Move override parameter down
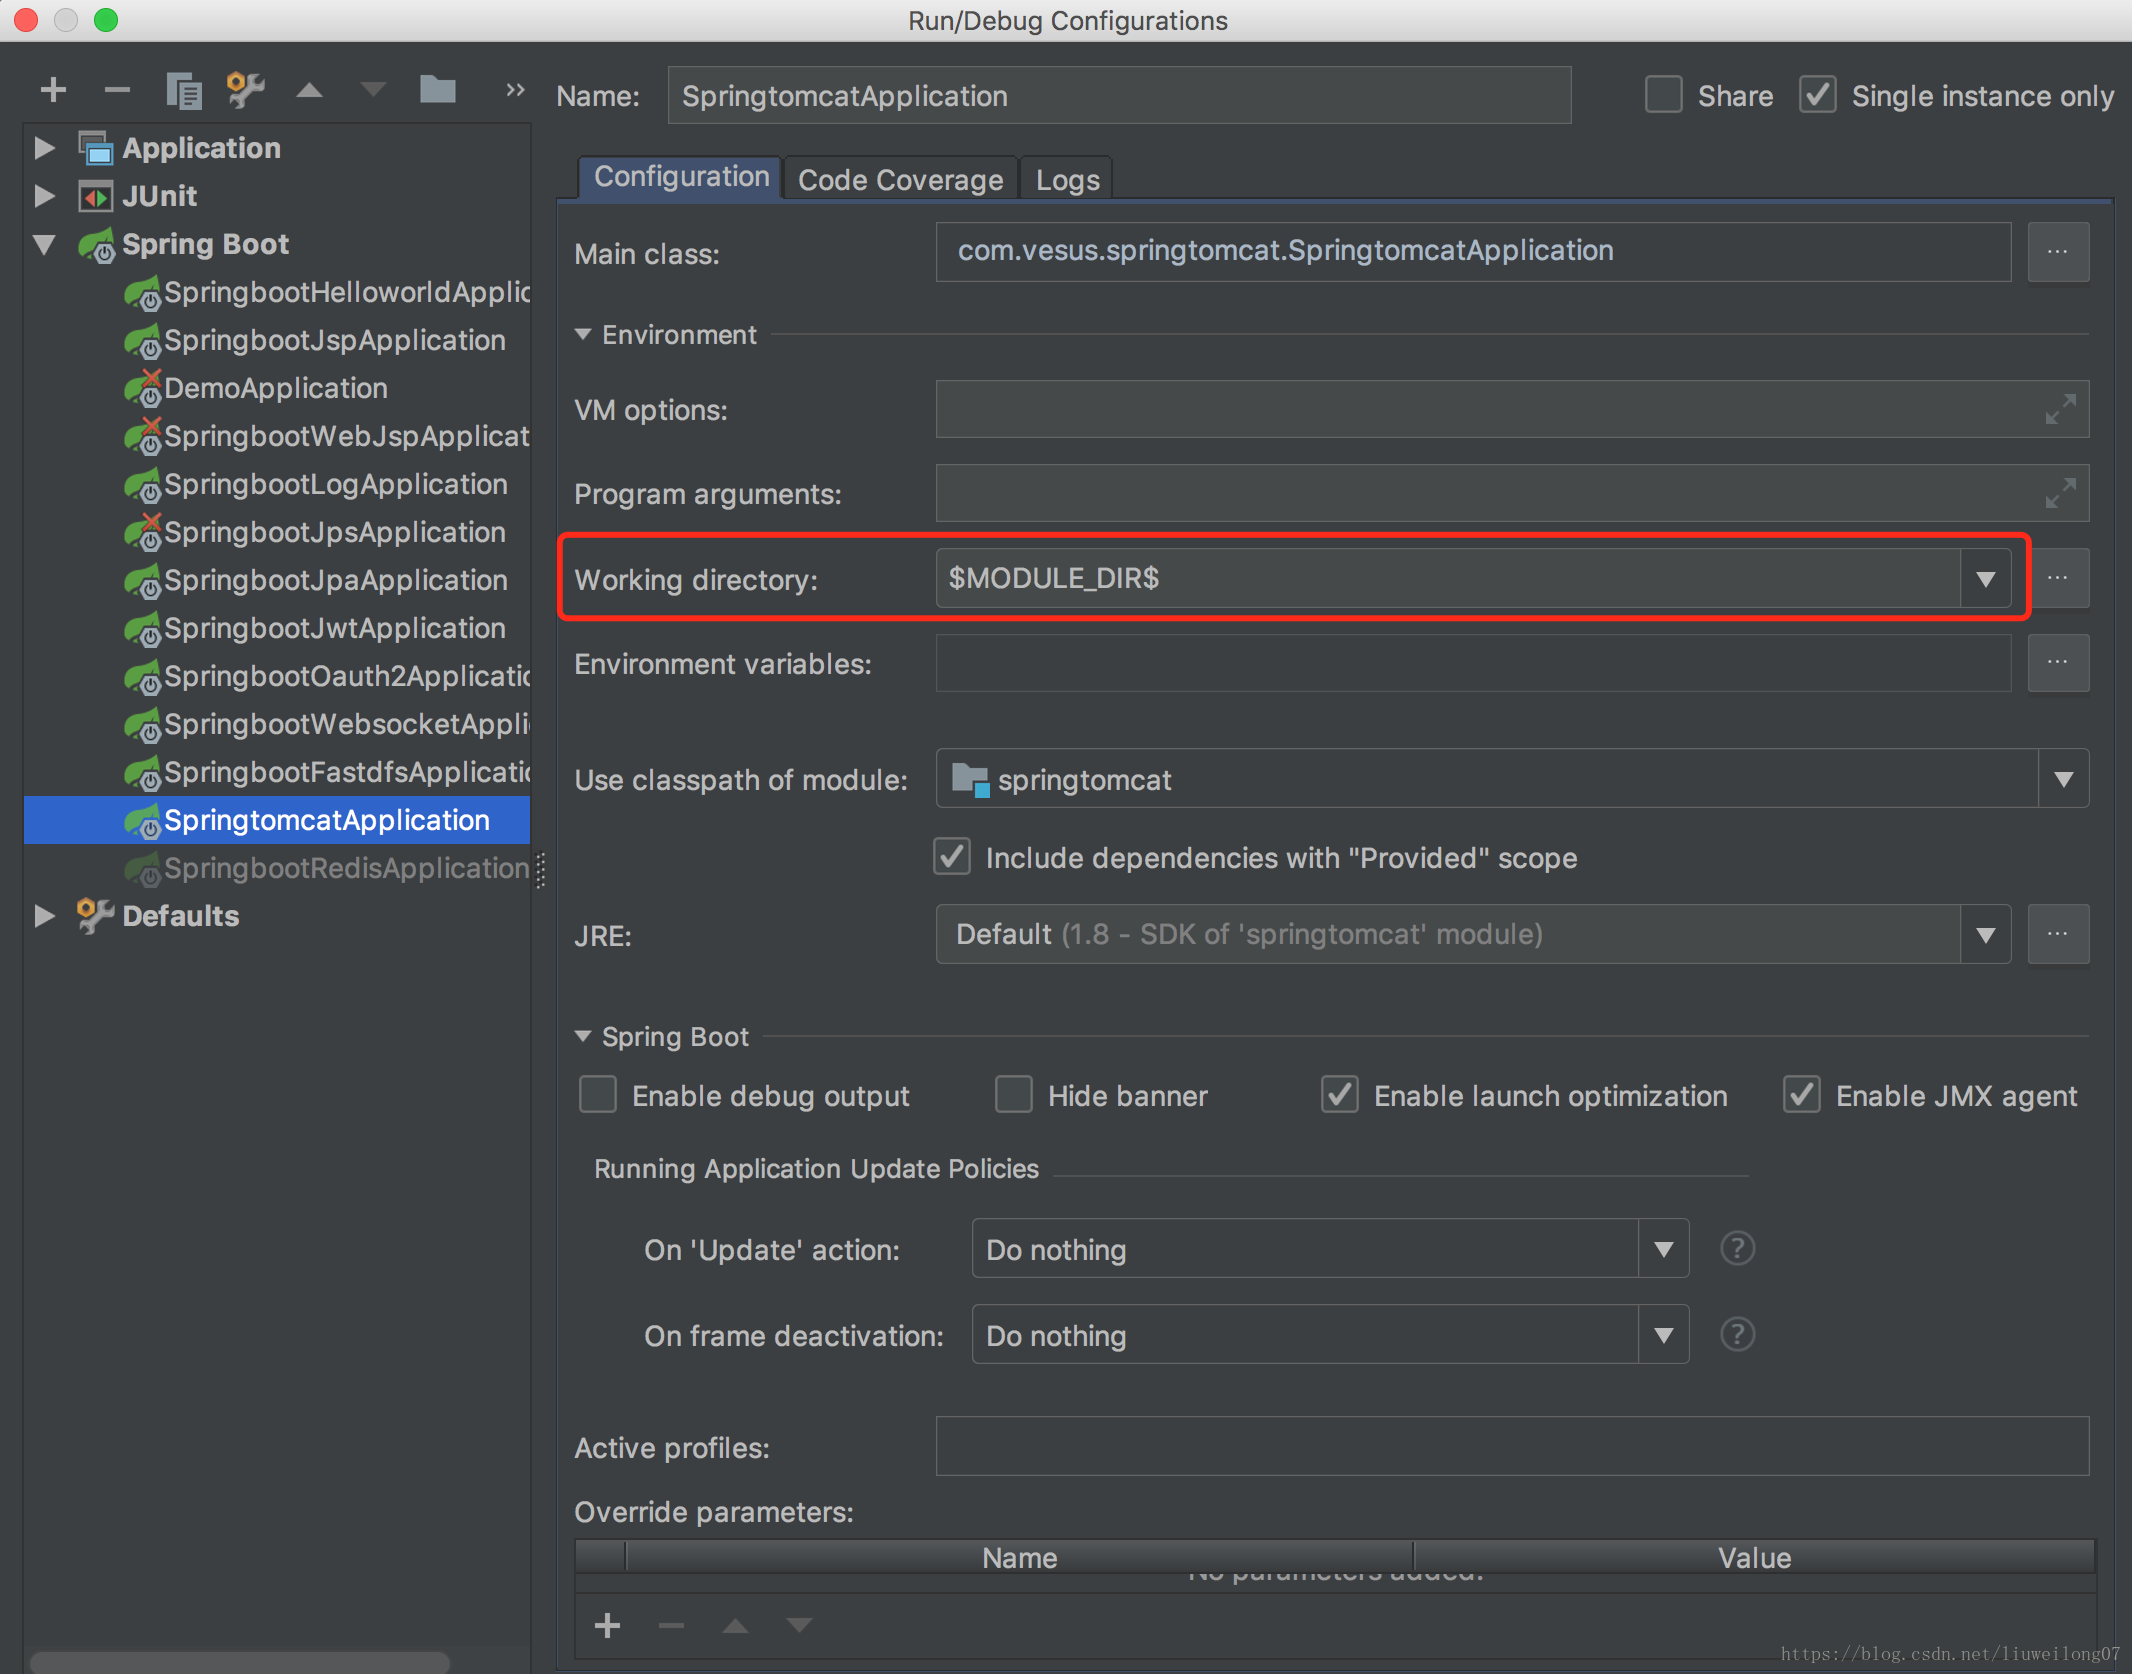Viewport: 2132px width, 1674px height. click(x=799, y=1625)
